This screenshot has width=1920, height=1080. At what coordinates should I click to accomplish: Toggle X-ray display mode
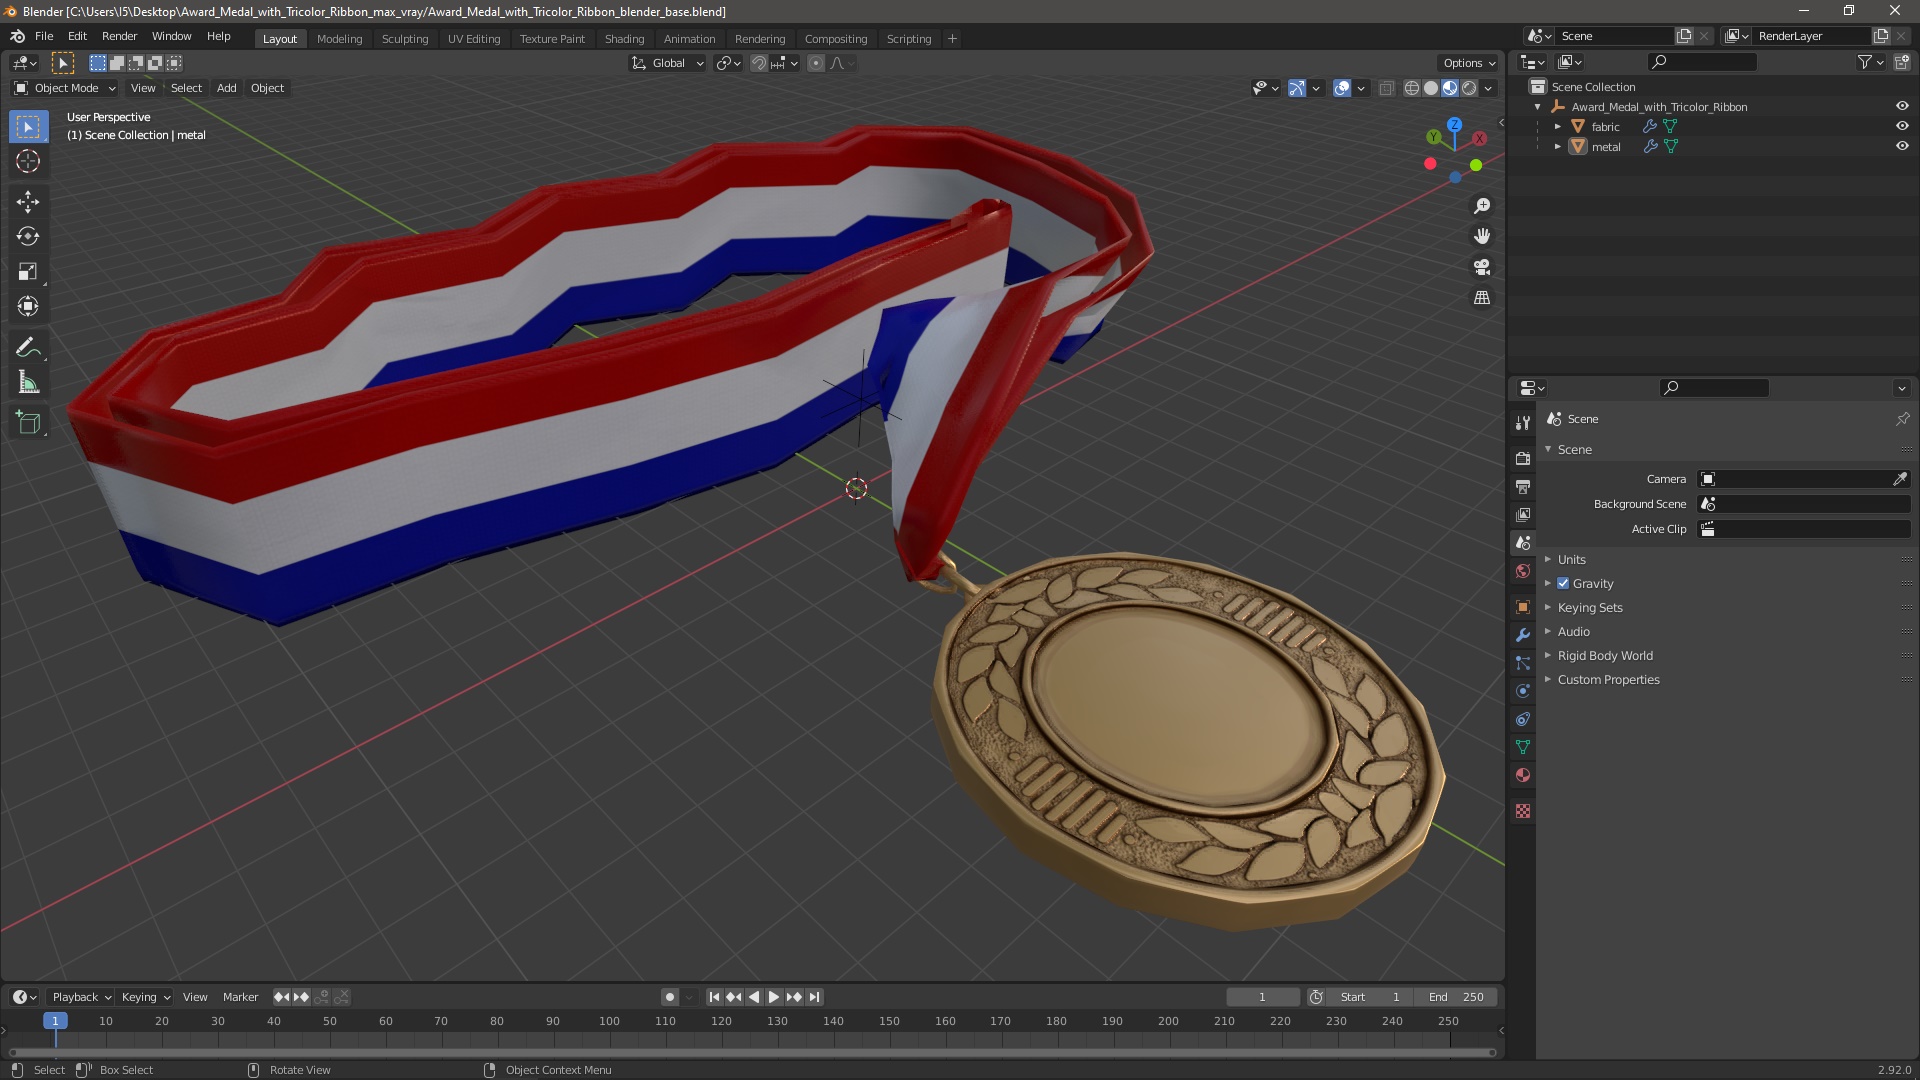pyautogui.click(x=1386, y=88)
